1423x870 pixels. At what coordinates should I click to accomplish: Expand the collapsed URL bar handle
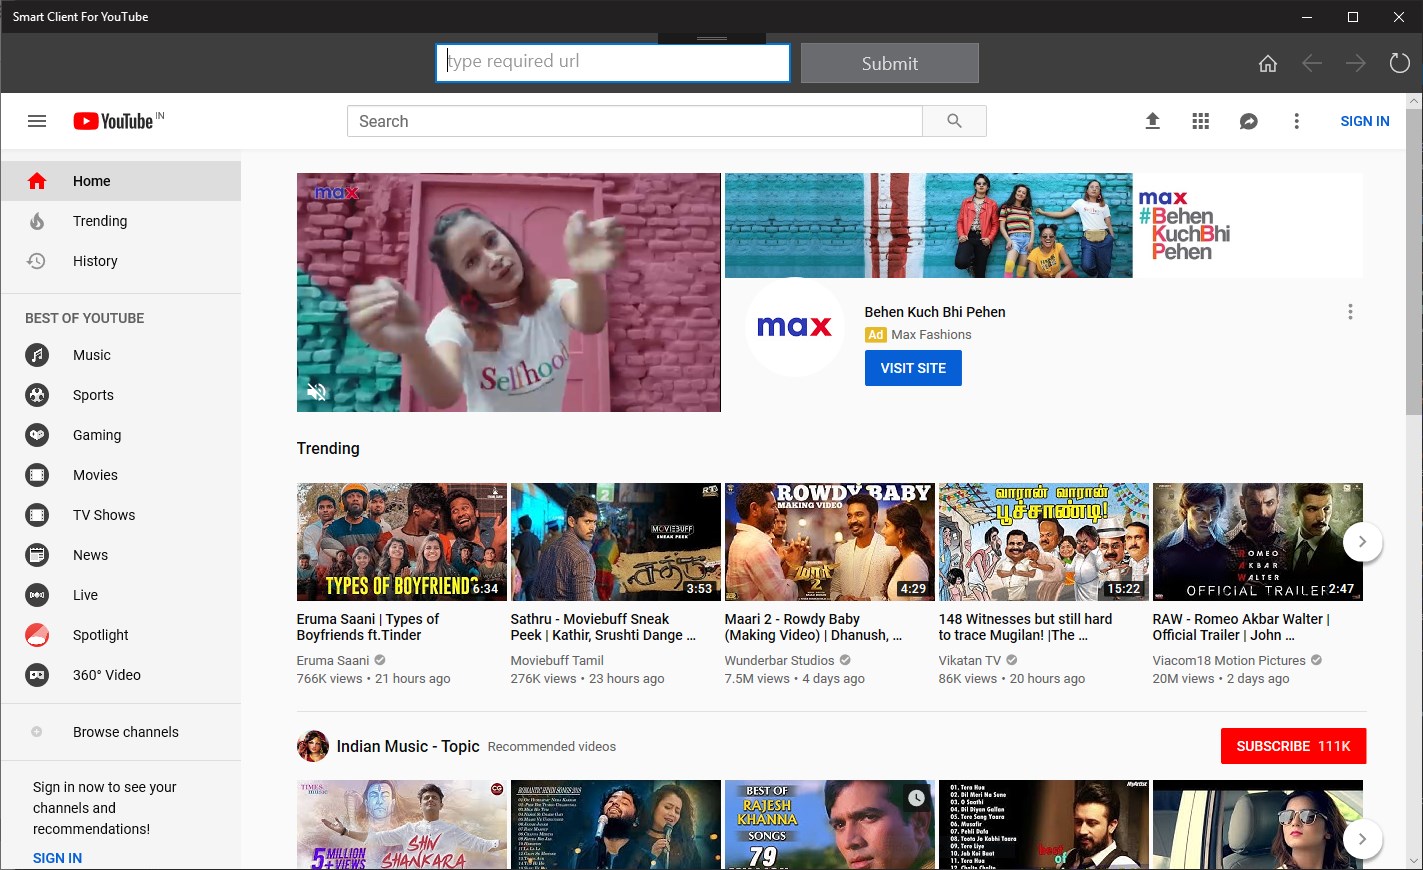[x=712, y=39]
